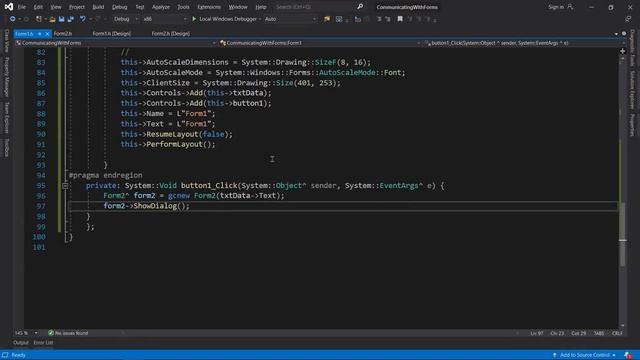Open the Toolbox side tab

(7, 147)
